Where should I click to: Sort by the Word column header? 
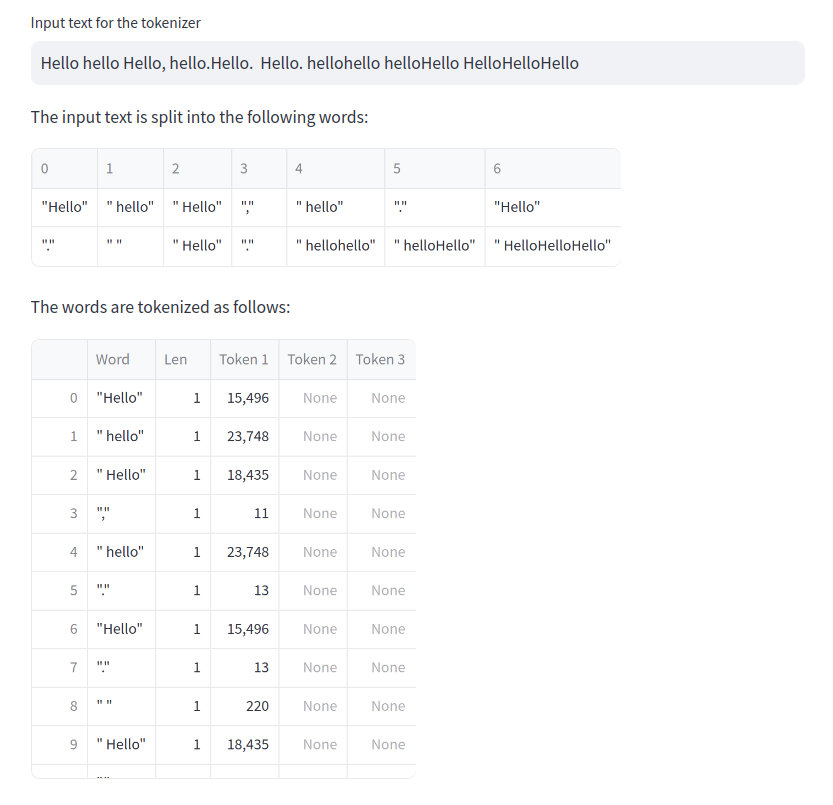click(x=113, y=359)
